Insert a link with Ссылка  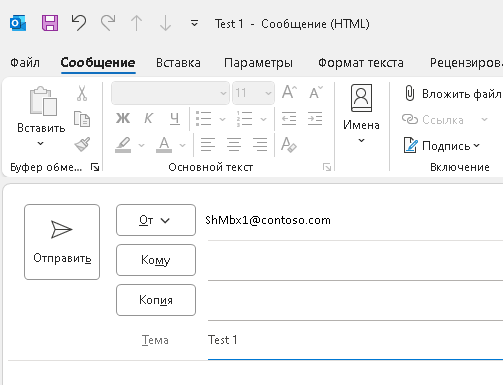coord(433,119)
